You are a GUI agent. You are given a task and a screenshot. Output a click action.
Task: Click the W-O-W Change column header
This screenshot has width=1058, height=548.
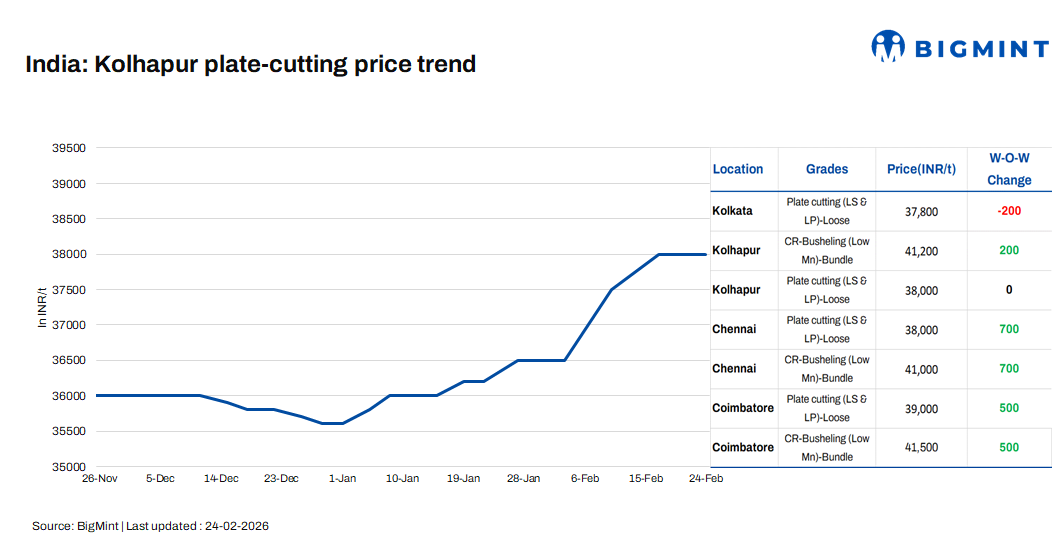[1009, 169]
